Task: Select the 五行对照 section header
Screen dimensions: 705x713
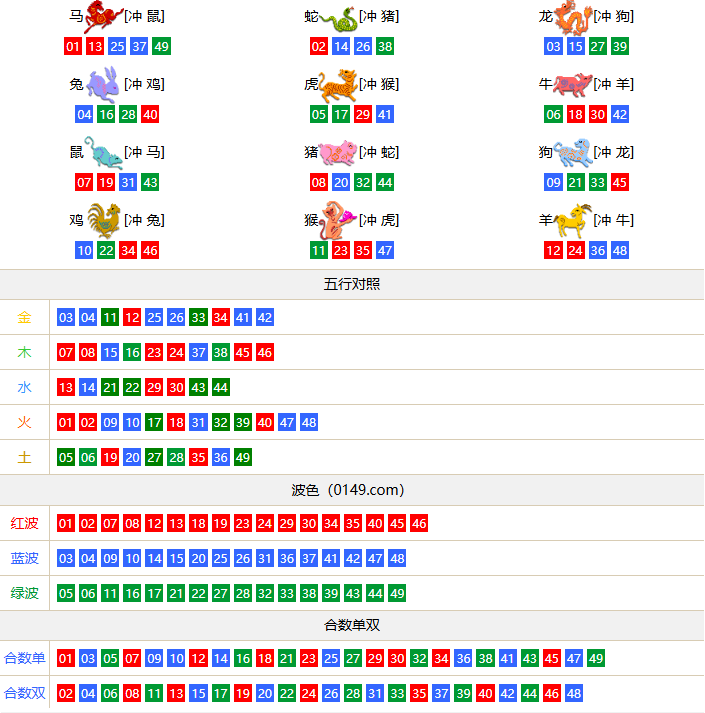Action: [352, 284]
